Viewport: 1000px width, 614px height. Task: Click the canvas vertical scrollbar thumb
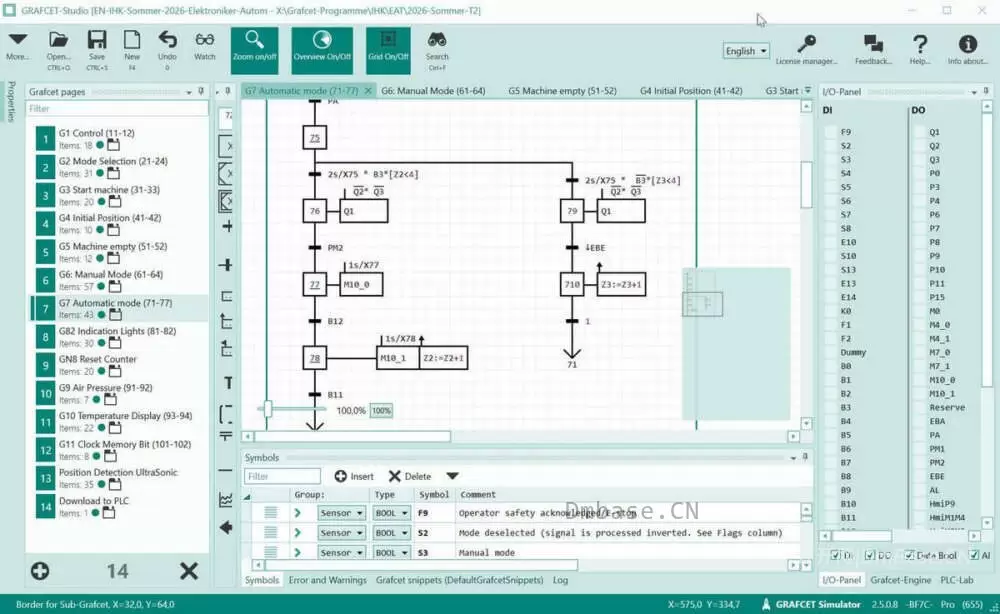[x=806, y=184]
